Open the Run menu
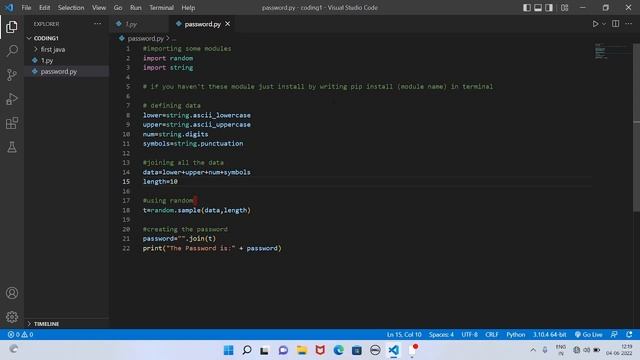640x360 pixels. click(136, 8)
